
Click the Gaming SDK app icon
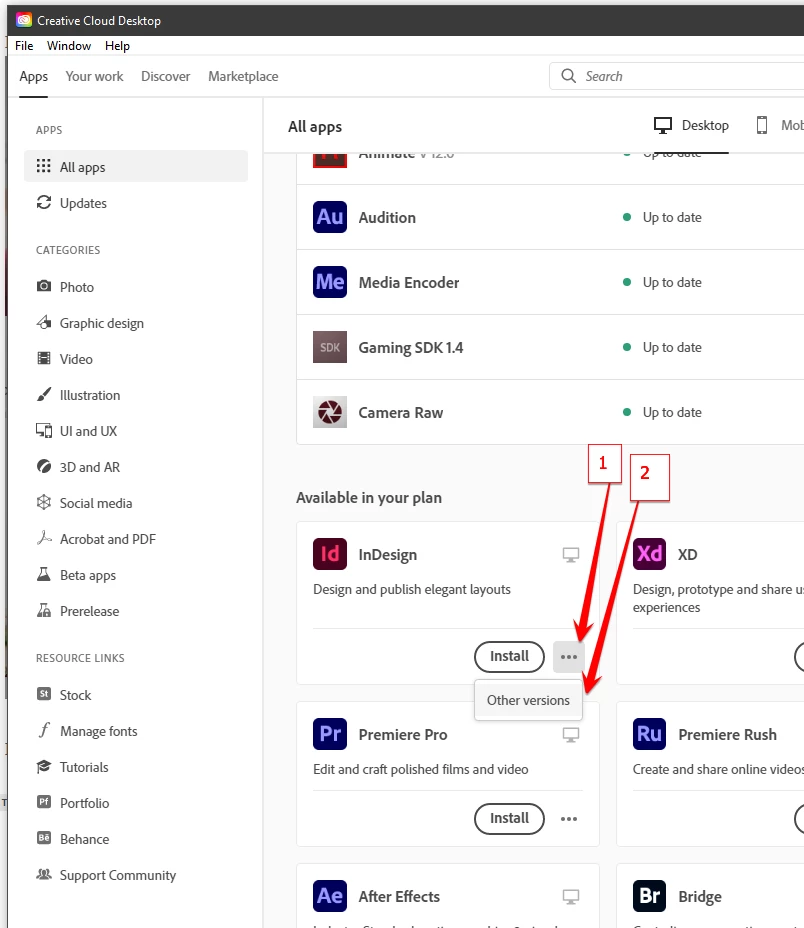click(x=330, y=347)
